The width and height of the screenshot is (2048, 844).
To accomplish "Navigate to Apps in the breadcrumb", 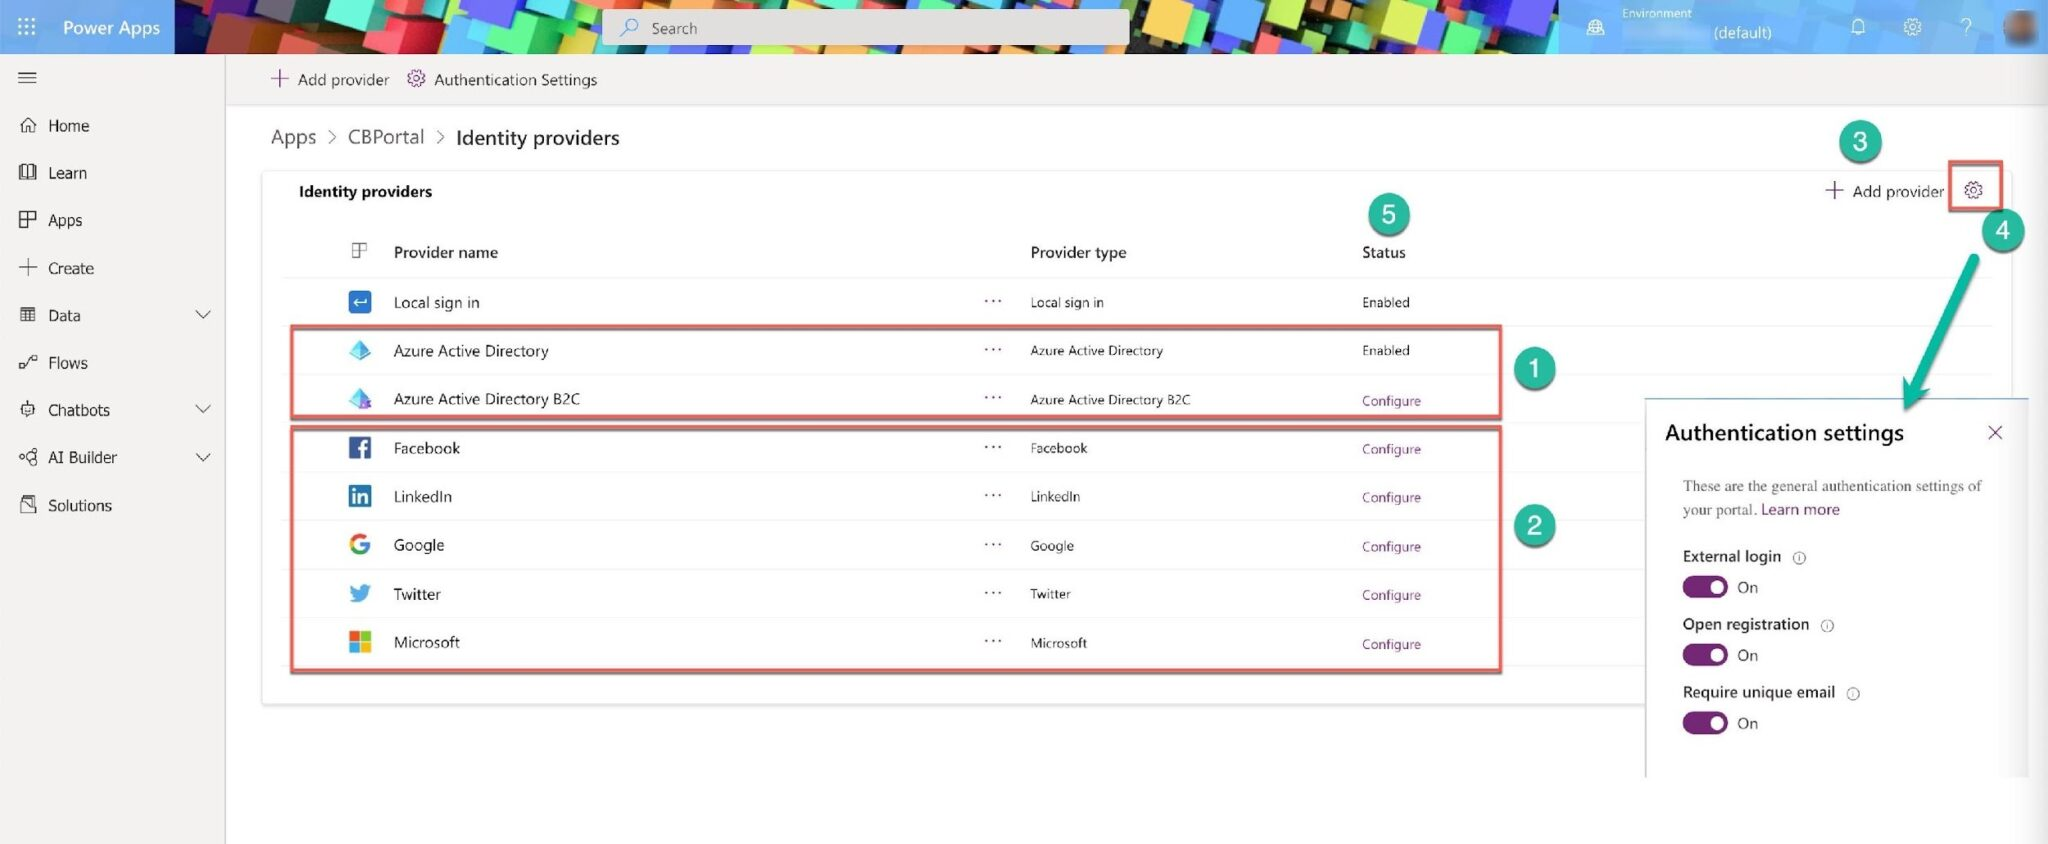I will tap(293, 138).
